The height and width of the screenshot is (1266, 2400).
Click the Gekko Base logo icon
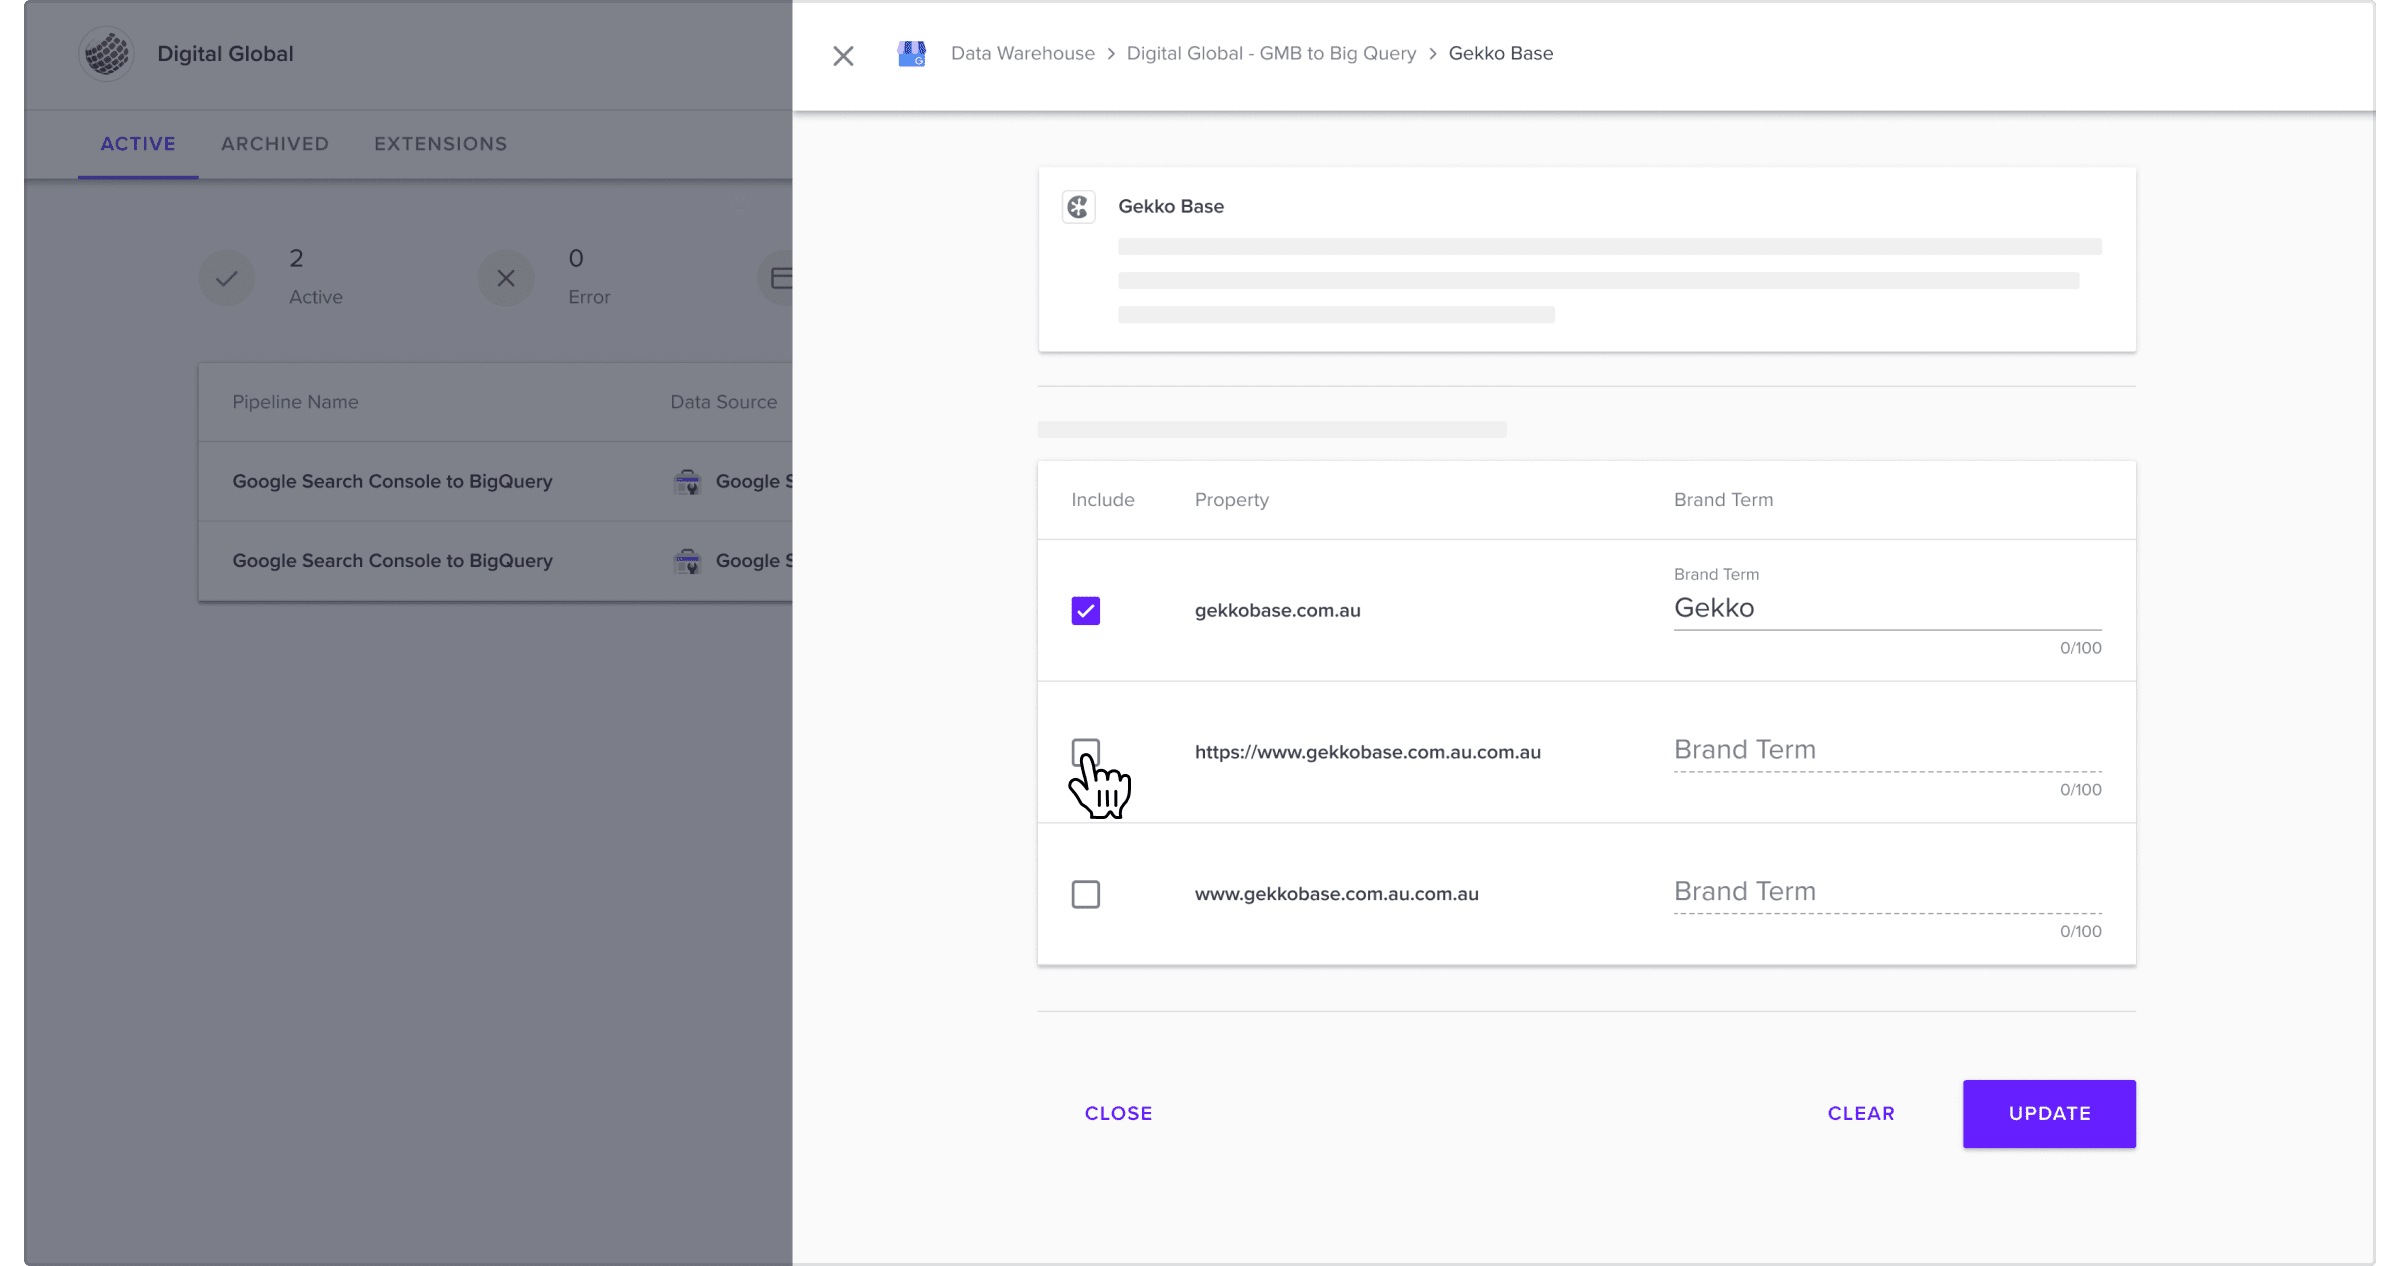click(1078, 207)
